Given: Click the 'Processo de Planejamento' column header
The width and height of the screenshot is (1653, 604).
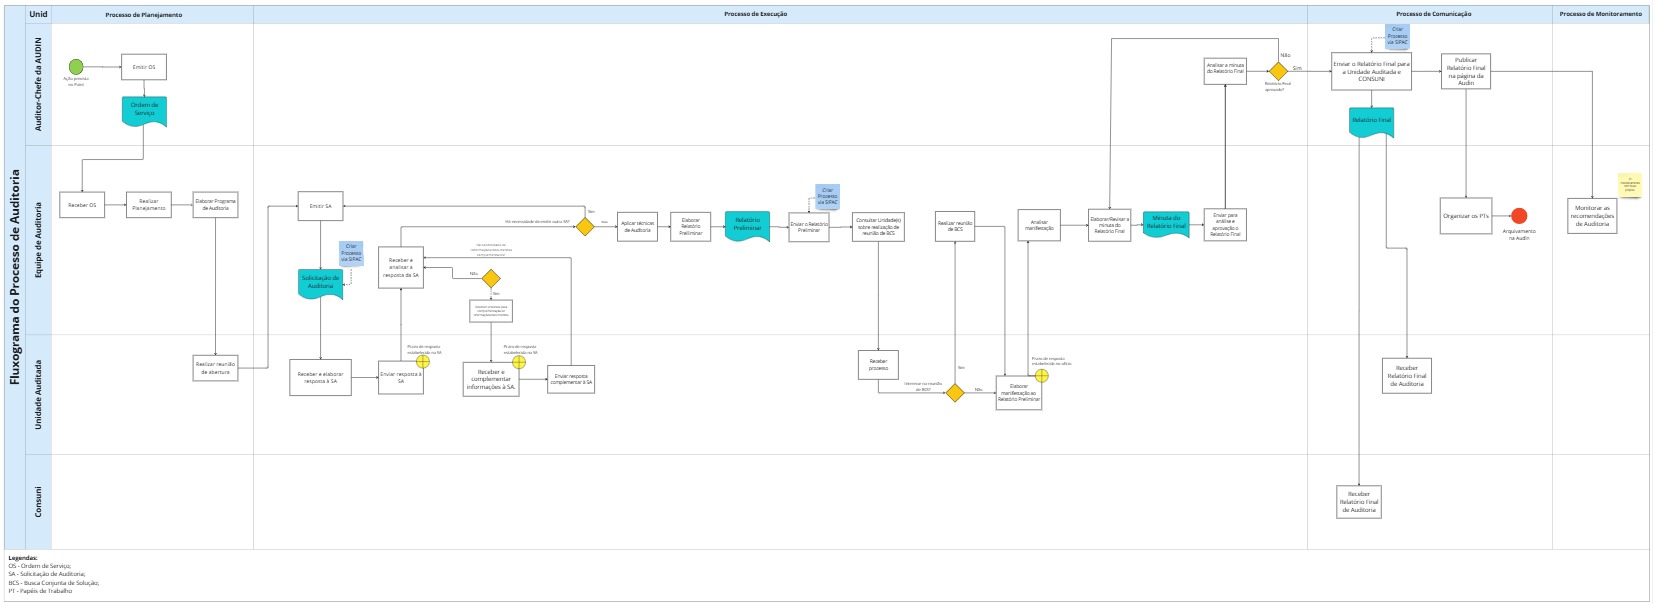Looking at the screenshot, I should click(x=144, y=14).
